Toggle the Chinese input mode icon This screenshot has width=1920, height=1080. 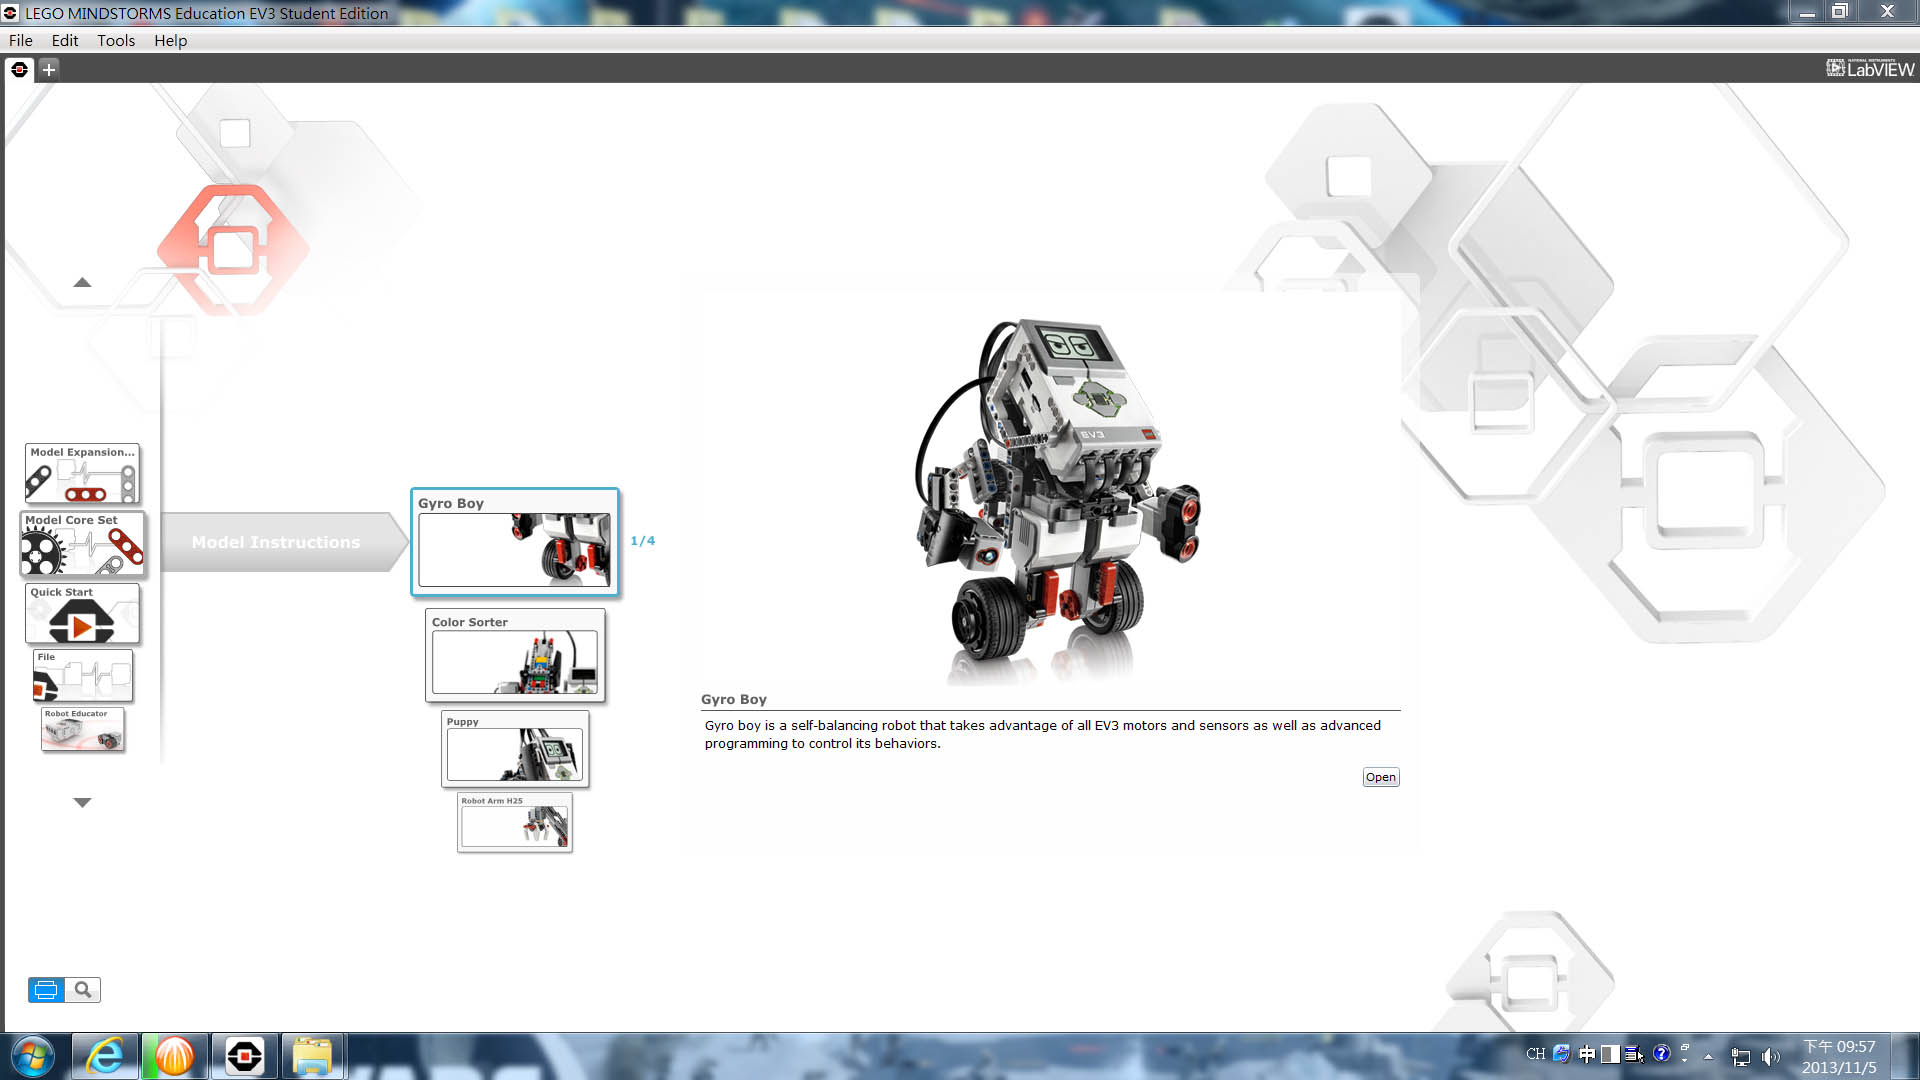[1587, 1054]
